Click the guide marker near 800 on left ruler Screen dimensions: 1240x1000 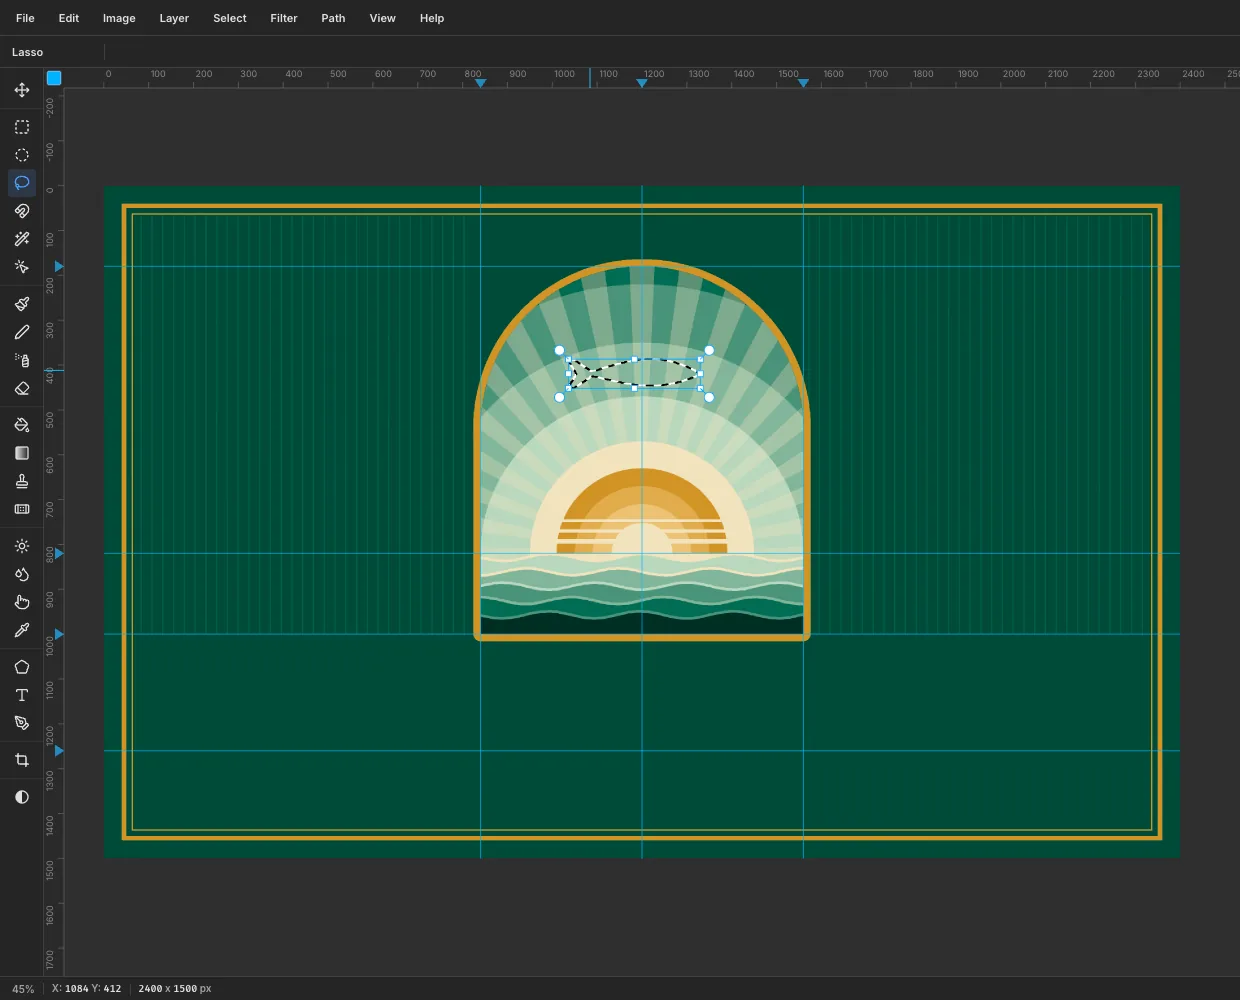click(x=59, y=553)
